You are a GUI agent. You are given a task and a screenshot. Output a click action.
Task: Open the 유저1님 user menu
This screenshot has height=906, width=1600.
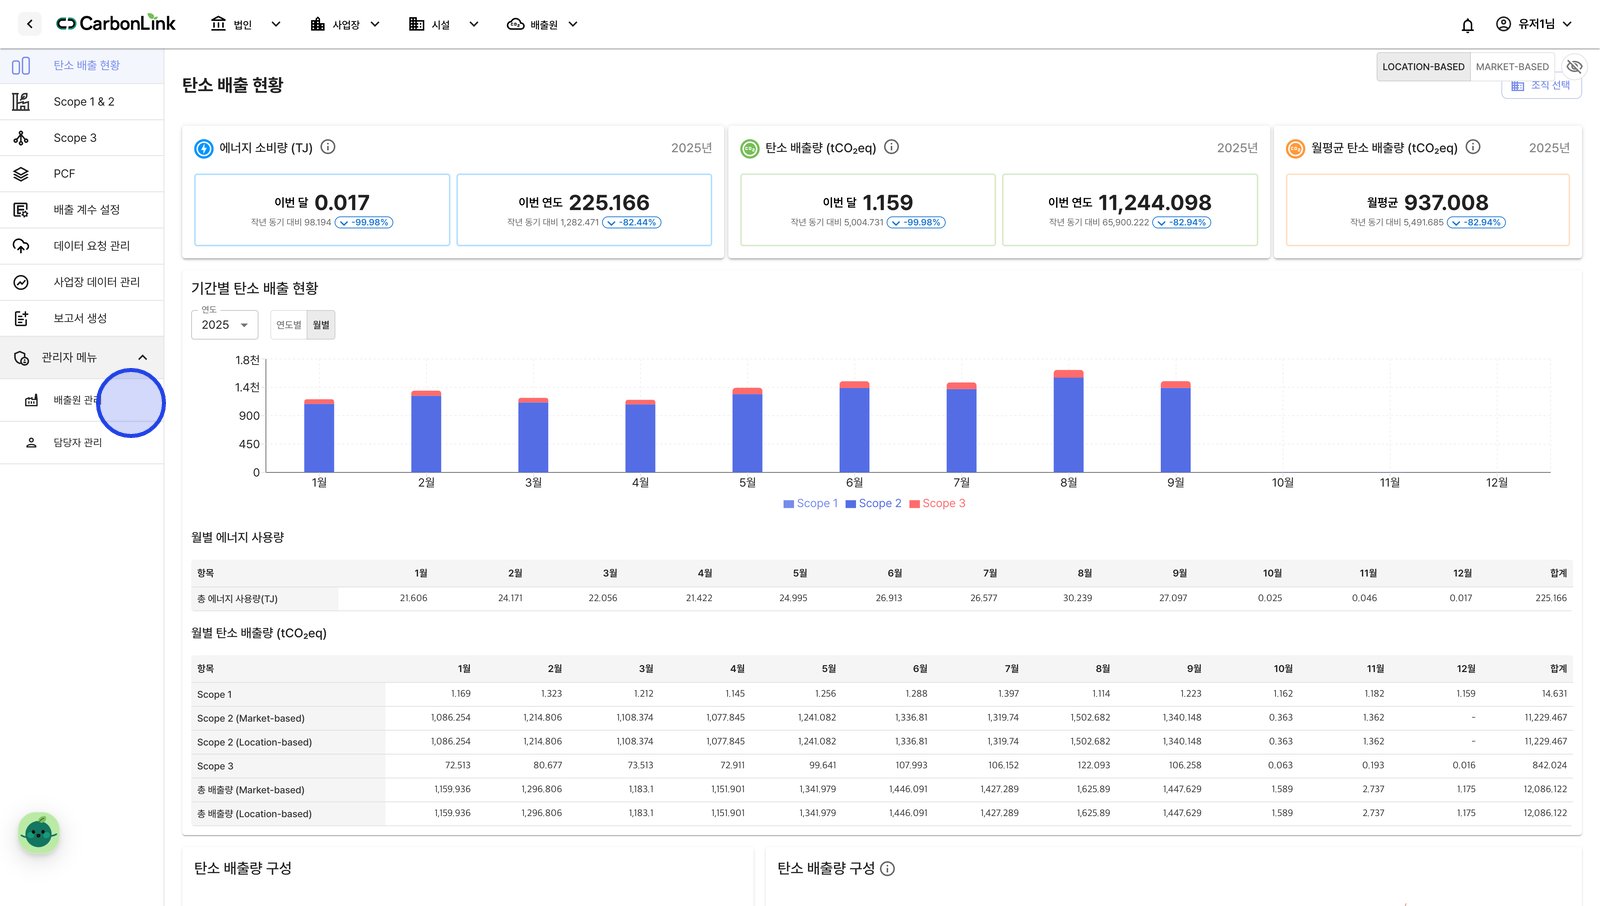click(x=1534, y=24)
